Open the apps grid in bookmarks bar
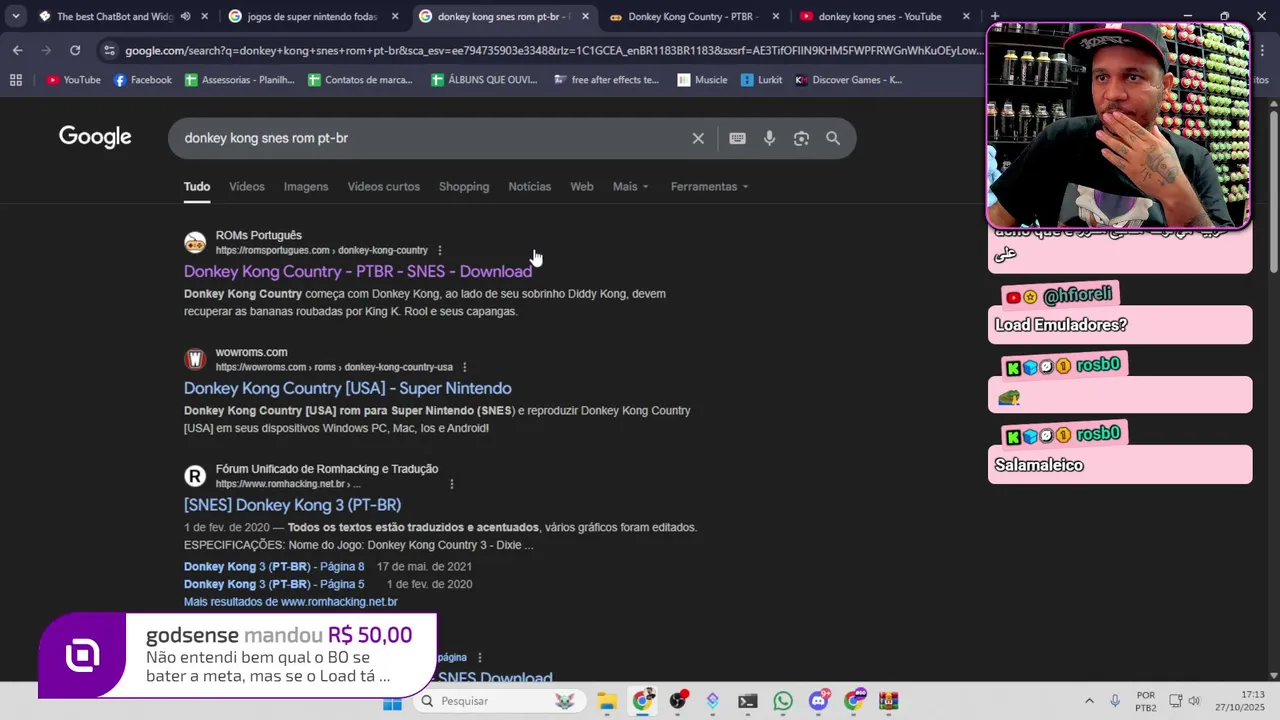The width and height of the screenshot is (1280, 720). tap(16, 80)
